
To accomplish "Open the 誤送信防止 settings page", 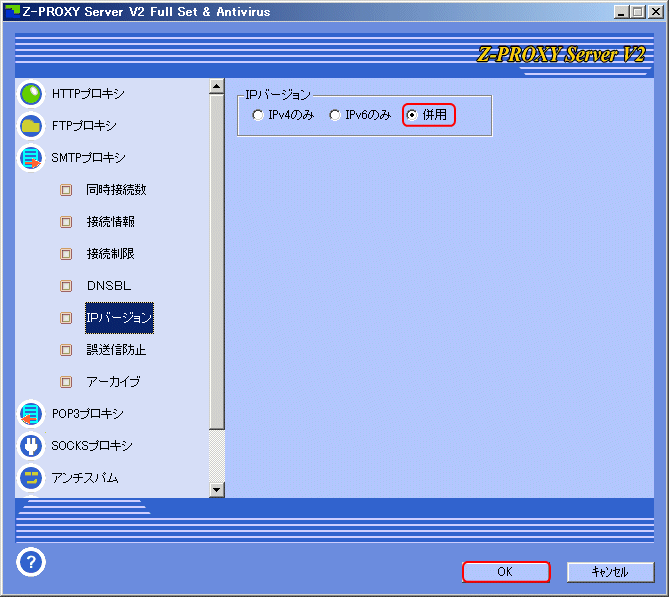I will pos(116,349).
